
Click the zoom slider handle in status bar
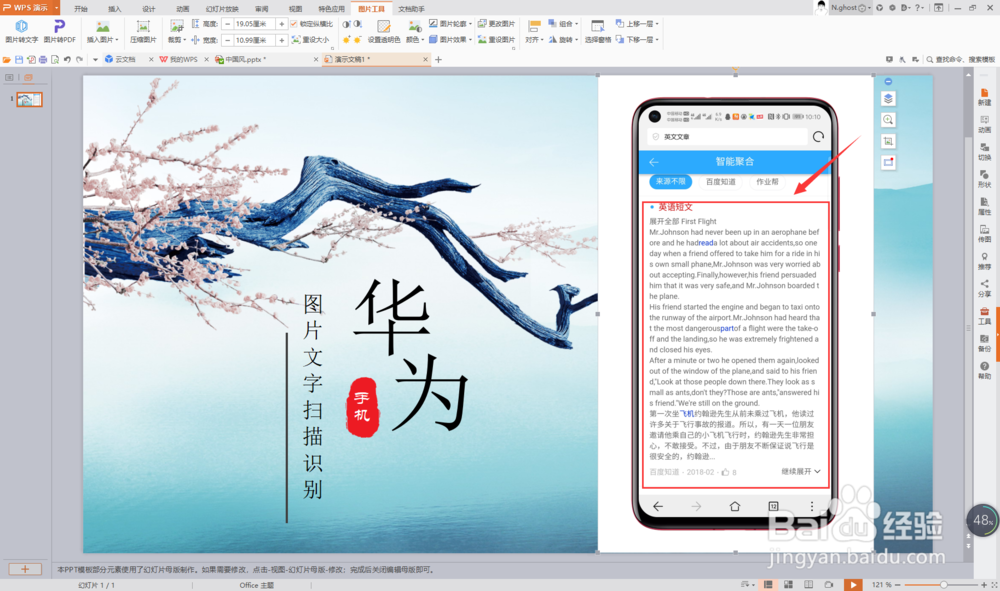click(x=943, y=584)
